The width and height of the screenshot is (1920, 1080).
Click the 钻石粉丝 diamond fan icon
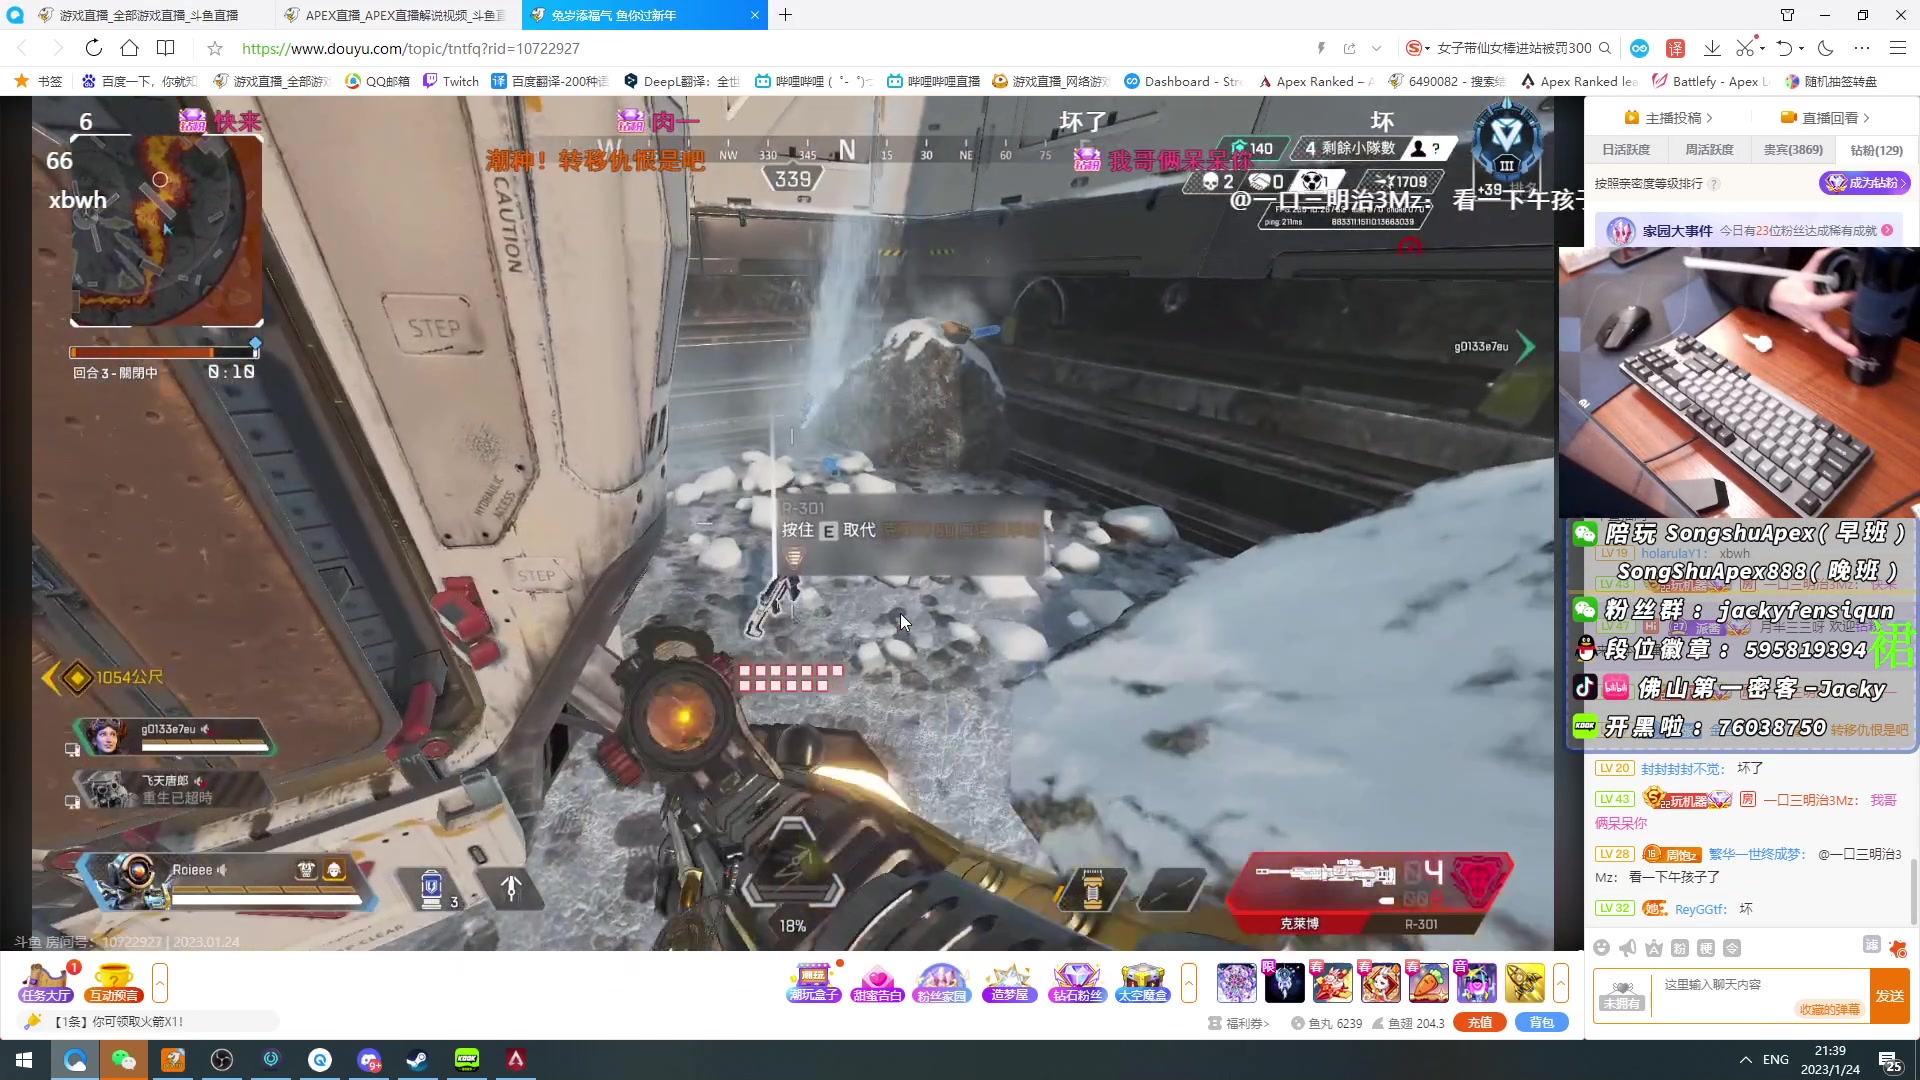1076,982
